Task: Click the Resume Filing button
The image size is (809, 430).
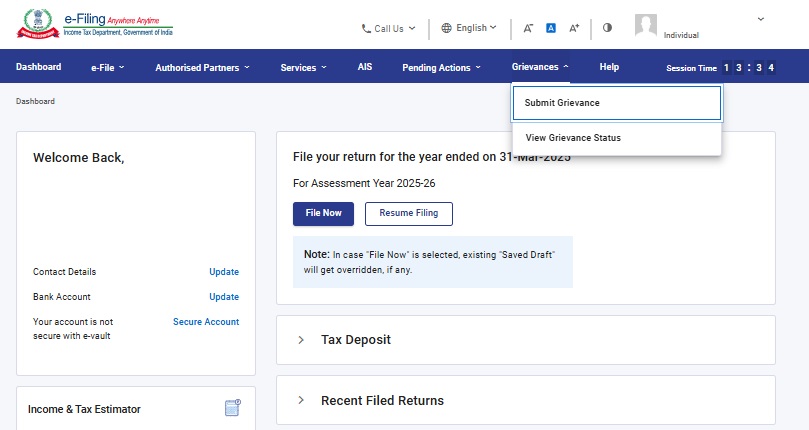Action: click(409, 214)
